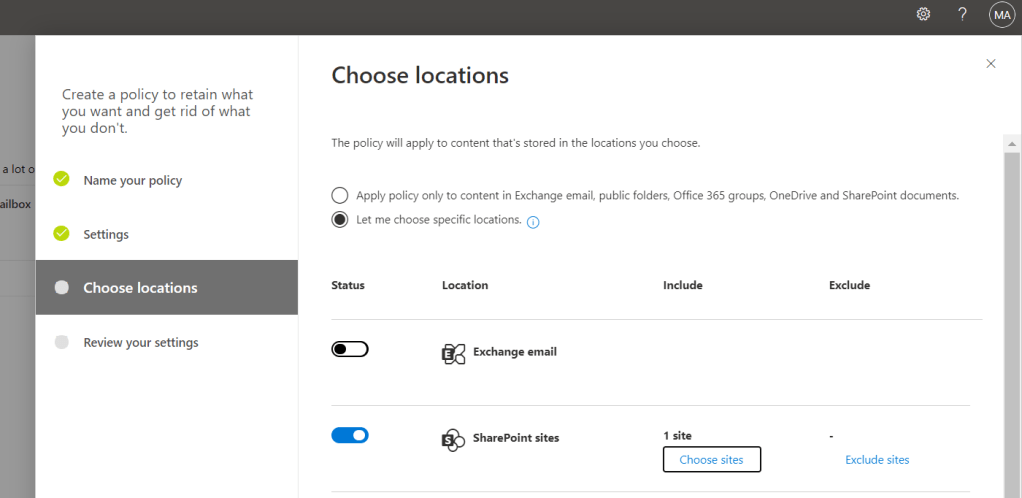
Task: Click the green checkmark for Name your policy
Action: (62, 180)
